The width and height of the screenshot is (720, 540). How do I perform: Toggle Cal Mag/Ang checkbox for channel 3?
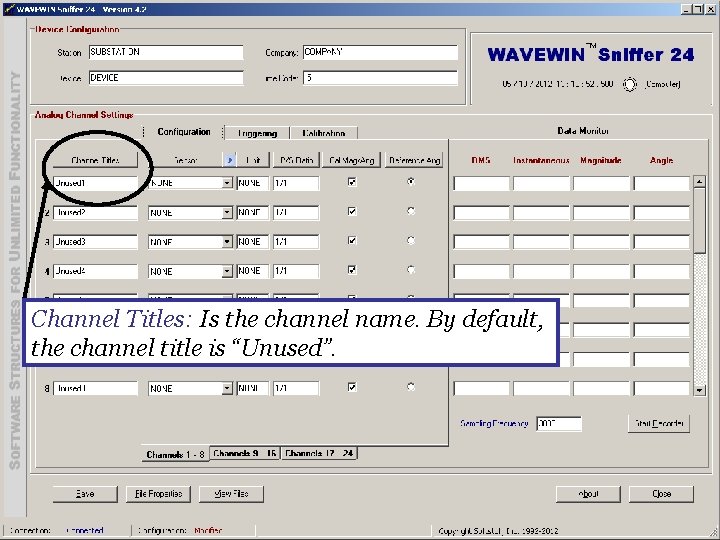tap(352, 241)
